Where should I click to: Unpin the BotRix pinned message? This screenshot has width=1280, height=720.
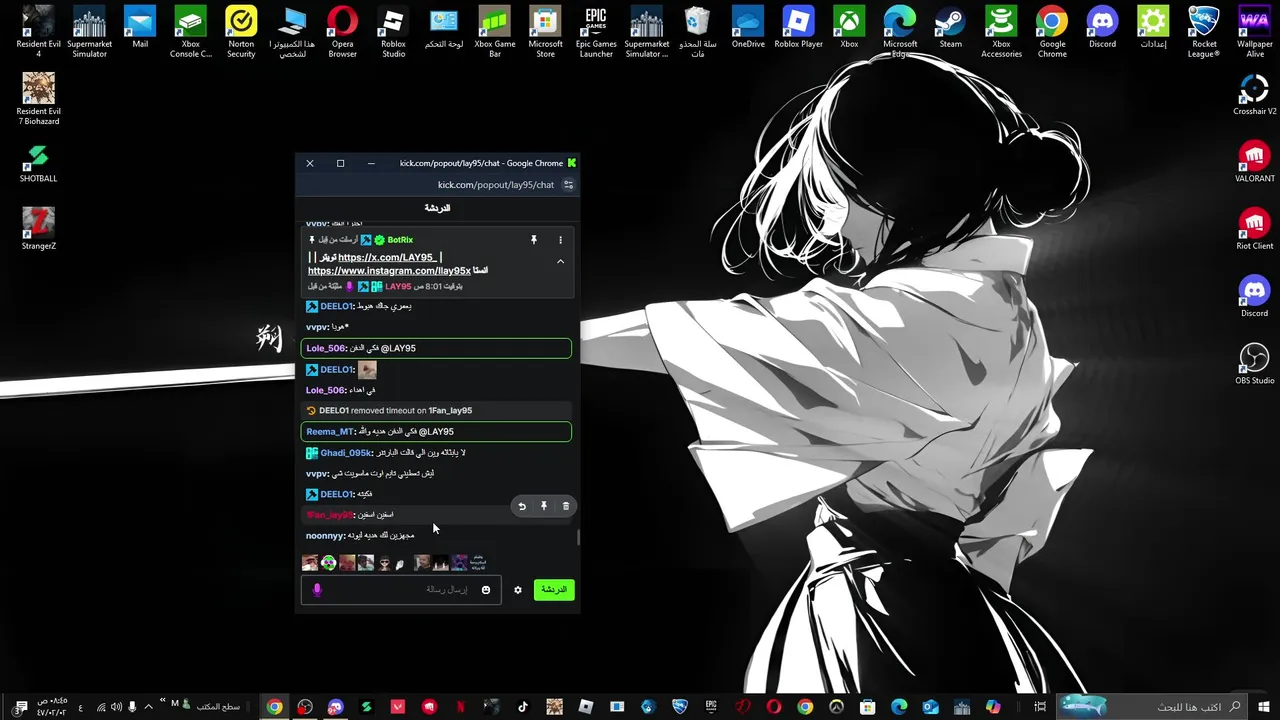click(534, 240)
